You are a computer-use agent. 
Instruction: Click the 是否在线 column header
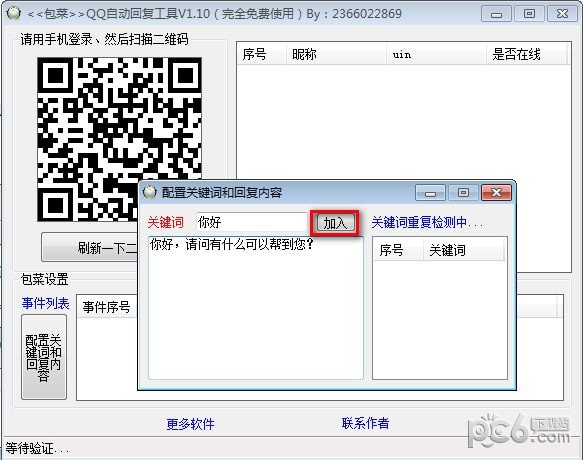point(526,54)
